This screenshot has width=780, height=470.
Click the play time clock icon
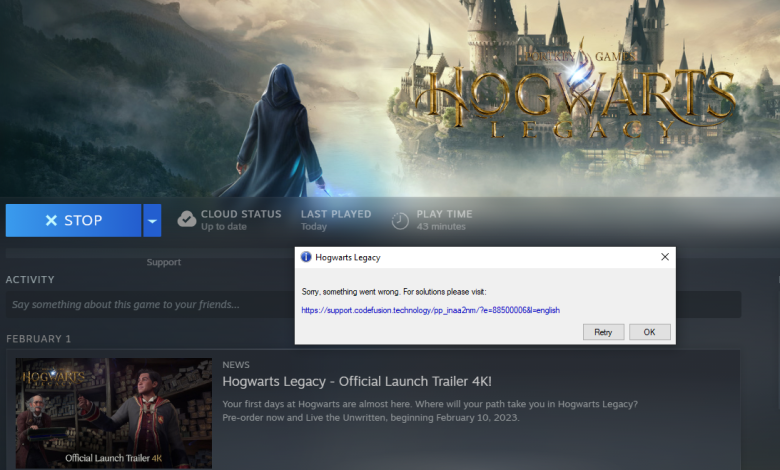tap(400, 221)
